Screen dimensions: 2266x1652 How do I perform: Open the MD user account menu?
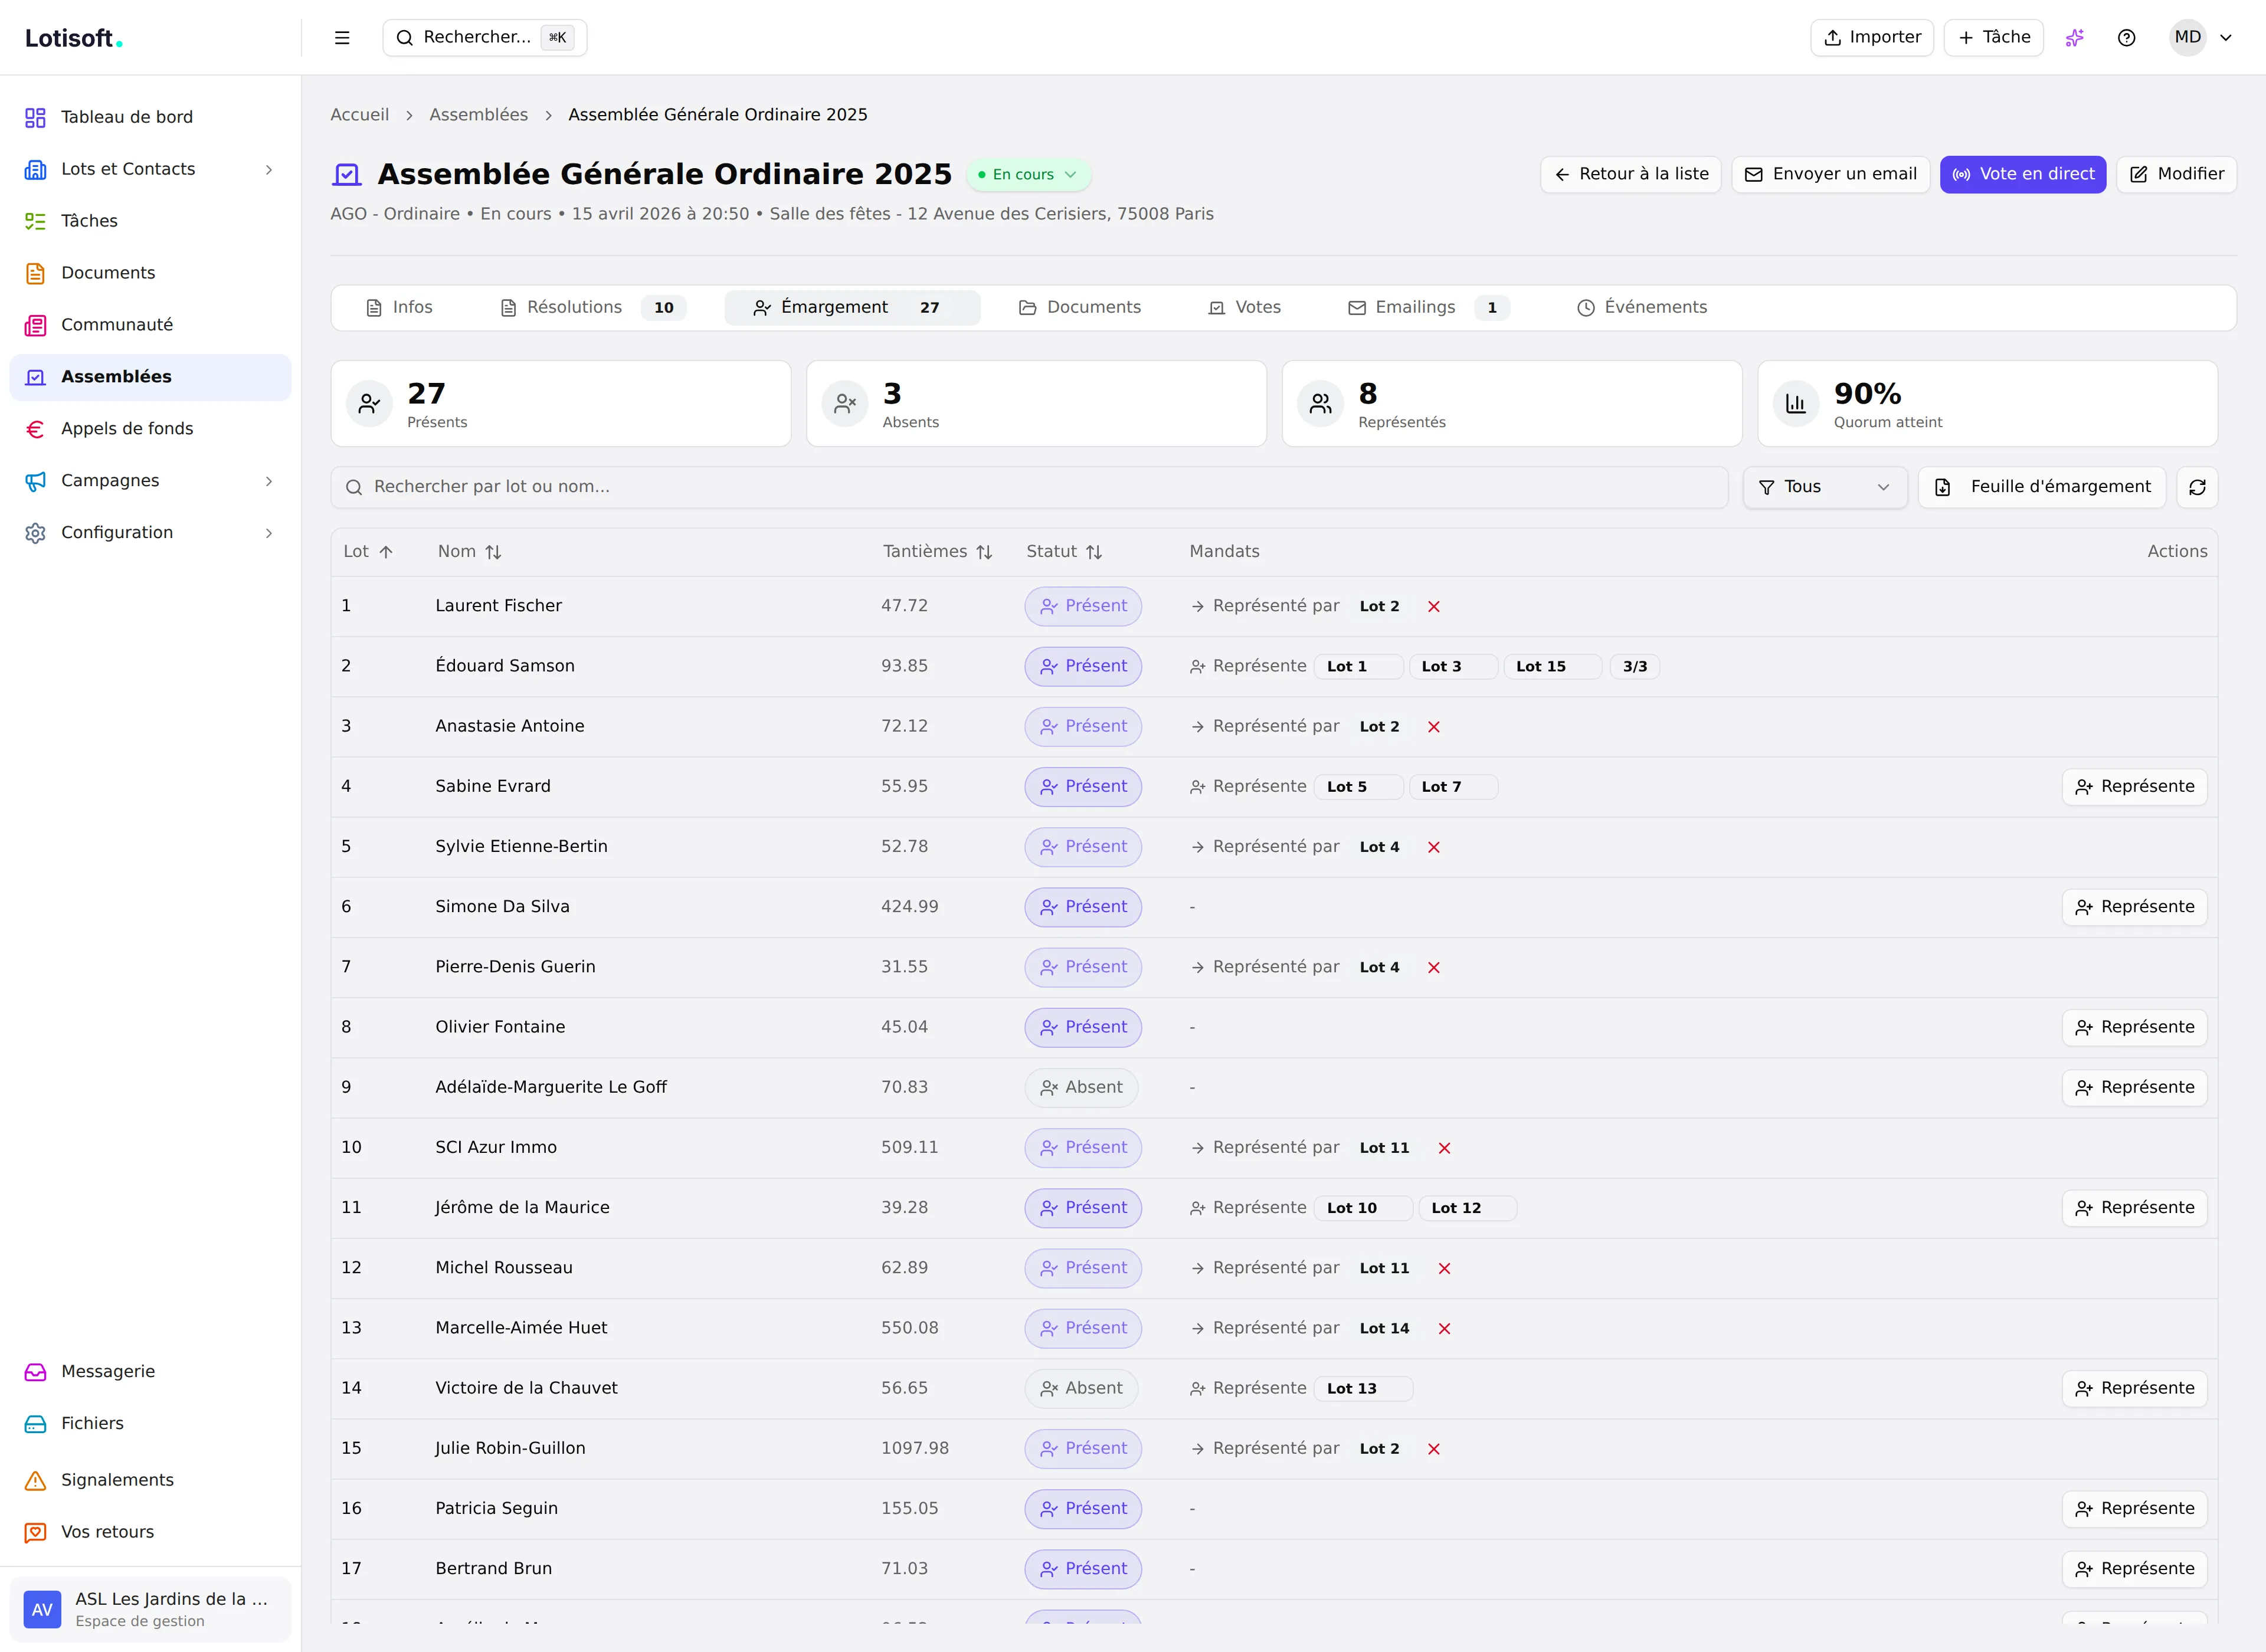[x=2202, y=38]
